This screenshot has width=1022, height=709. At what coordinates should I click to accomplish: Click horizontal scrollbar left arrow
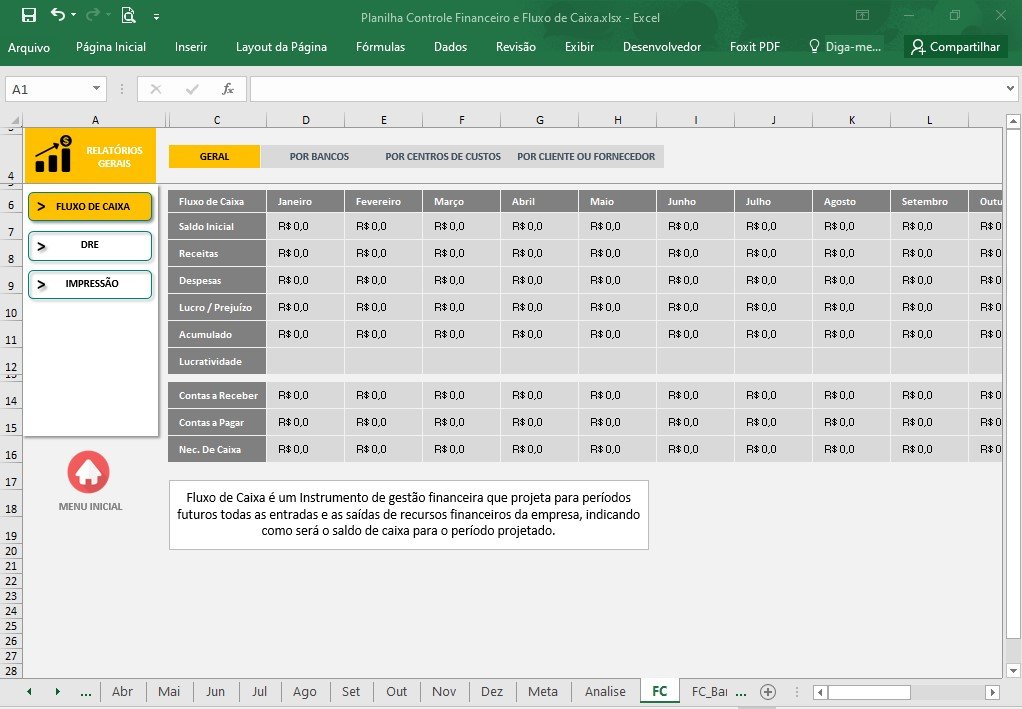[x=821, y=692]
